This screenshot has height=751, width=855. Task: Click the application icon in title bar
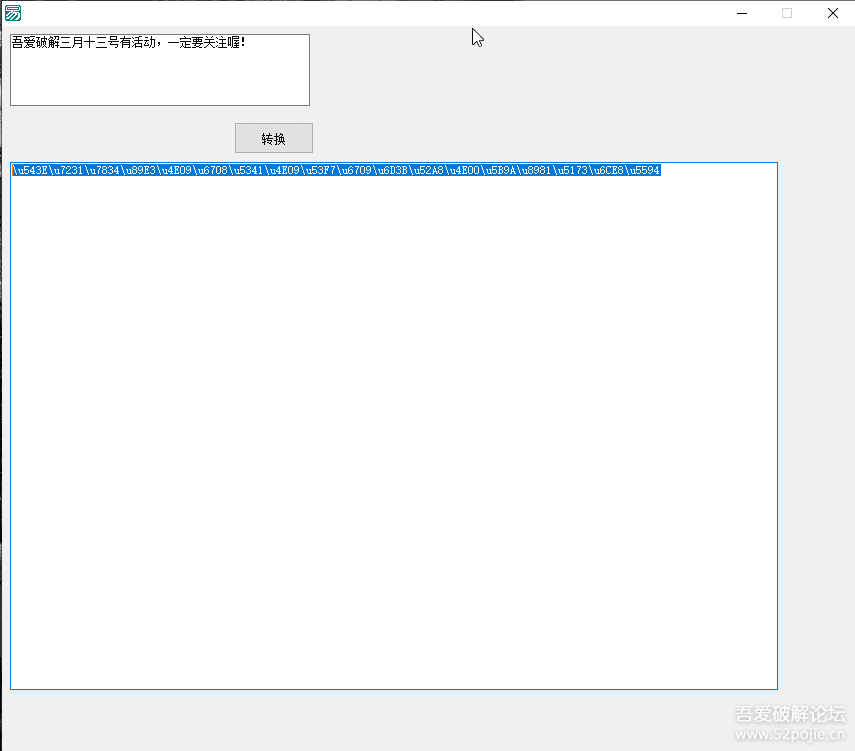[x=13, y=13]
